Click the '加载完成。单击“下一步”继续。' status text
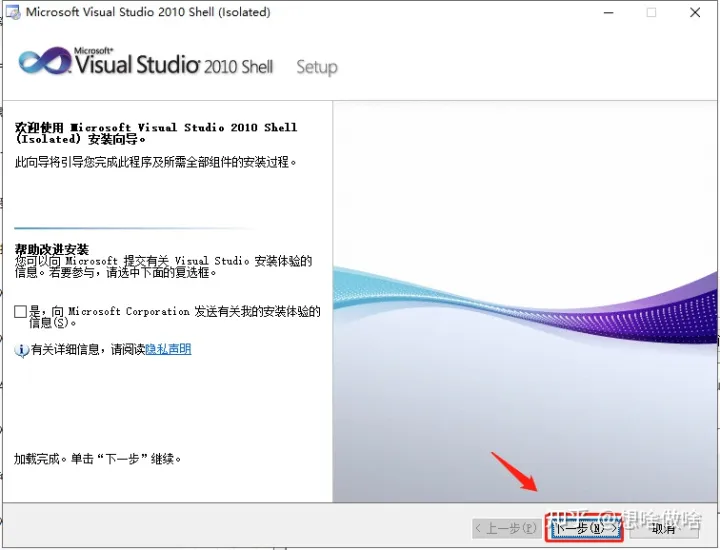 point(98,459)
